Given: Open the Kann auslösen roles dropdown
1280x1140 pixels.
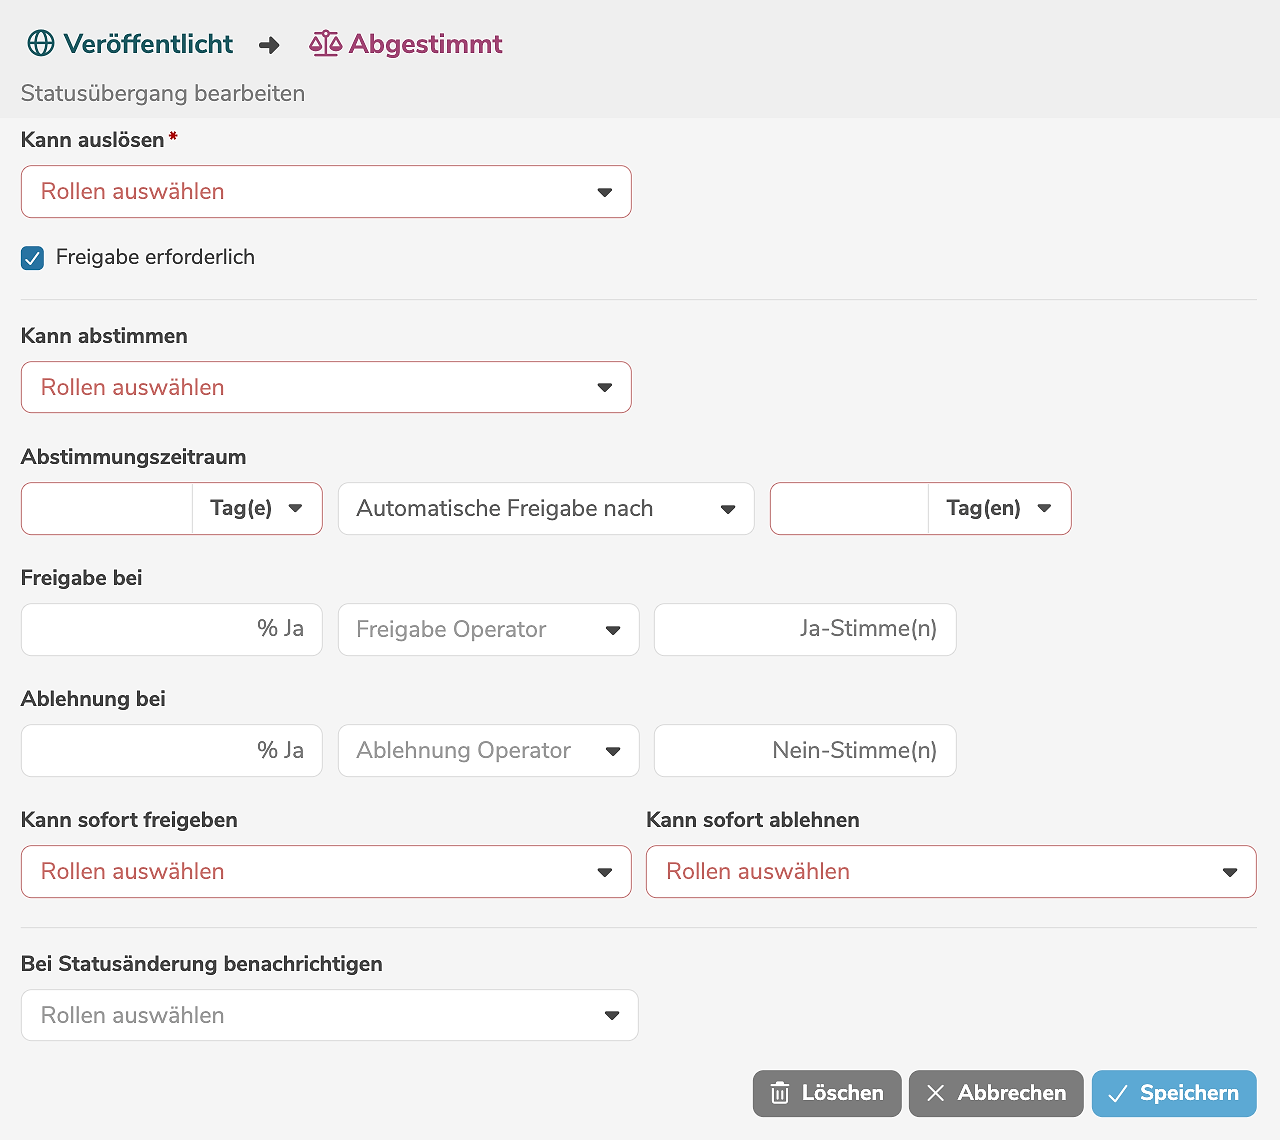Looking at the screenshot, I should (326, 192).
